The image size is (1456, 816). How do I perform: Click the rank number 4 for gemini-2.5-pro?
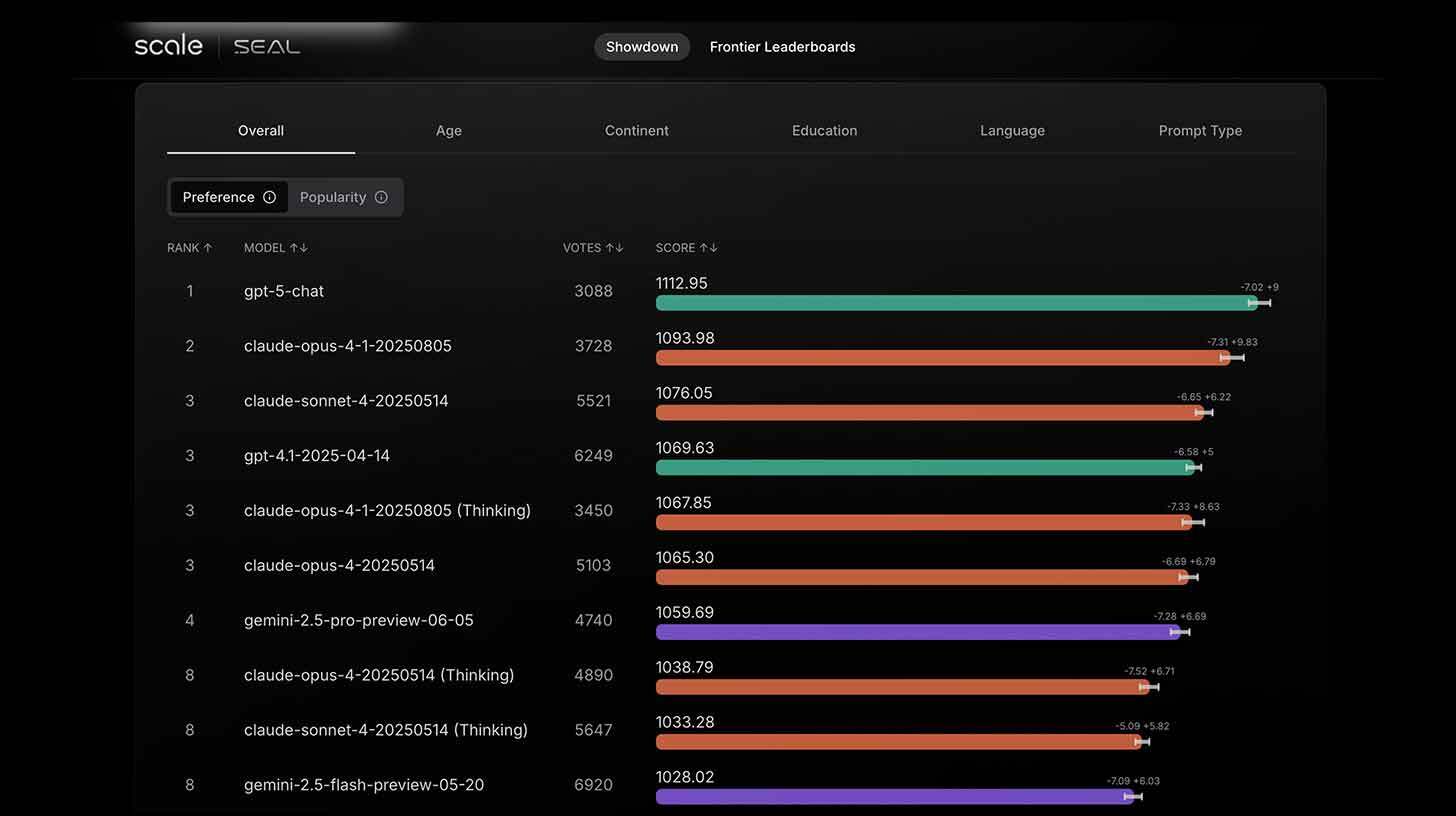point(190,621)
